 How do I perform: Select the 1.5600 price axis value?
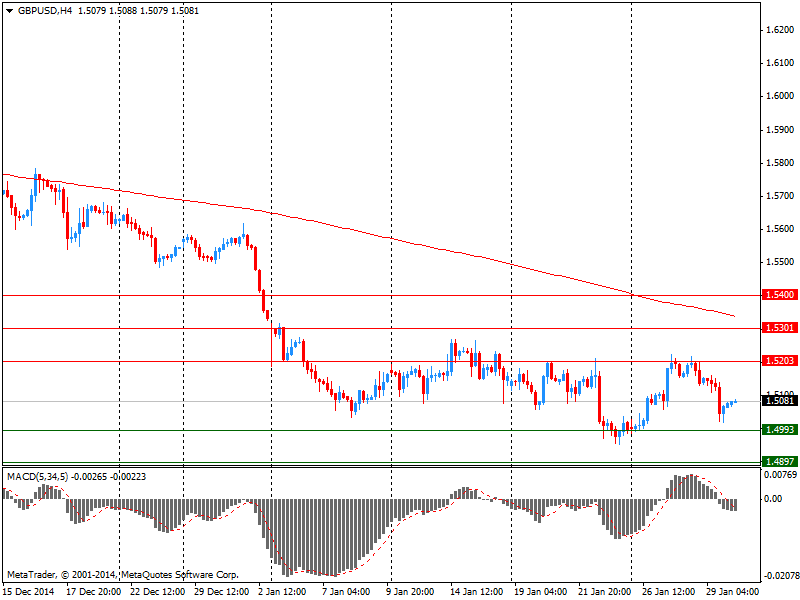[x=780, y=229]
